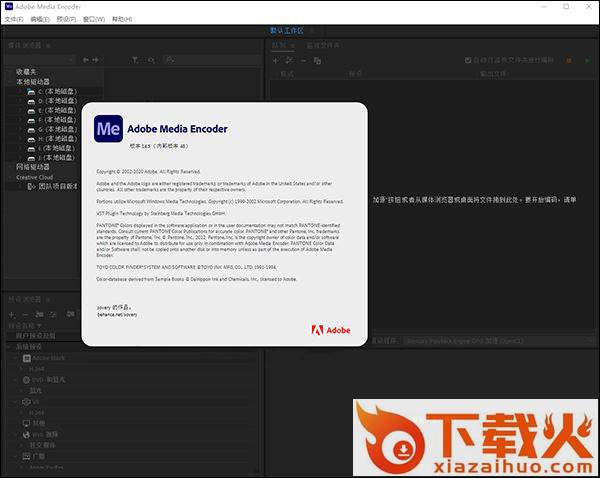
Task: Click the red stop queue button
Action: coord(569,60)
